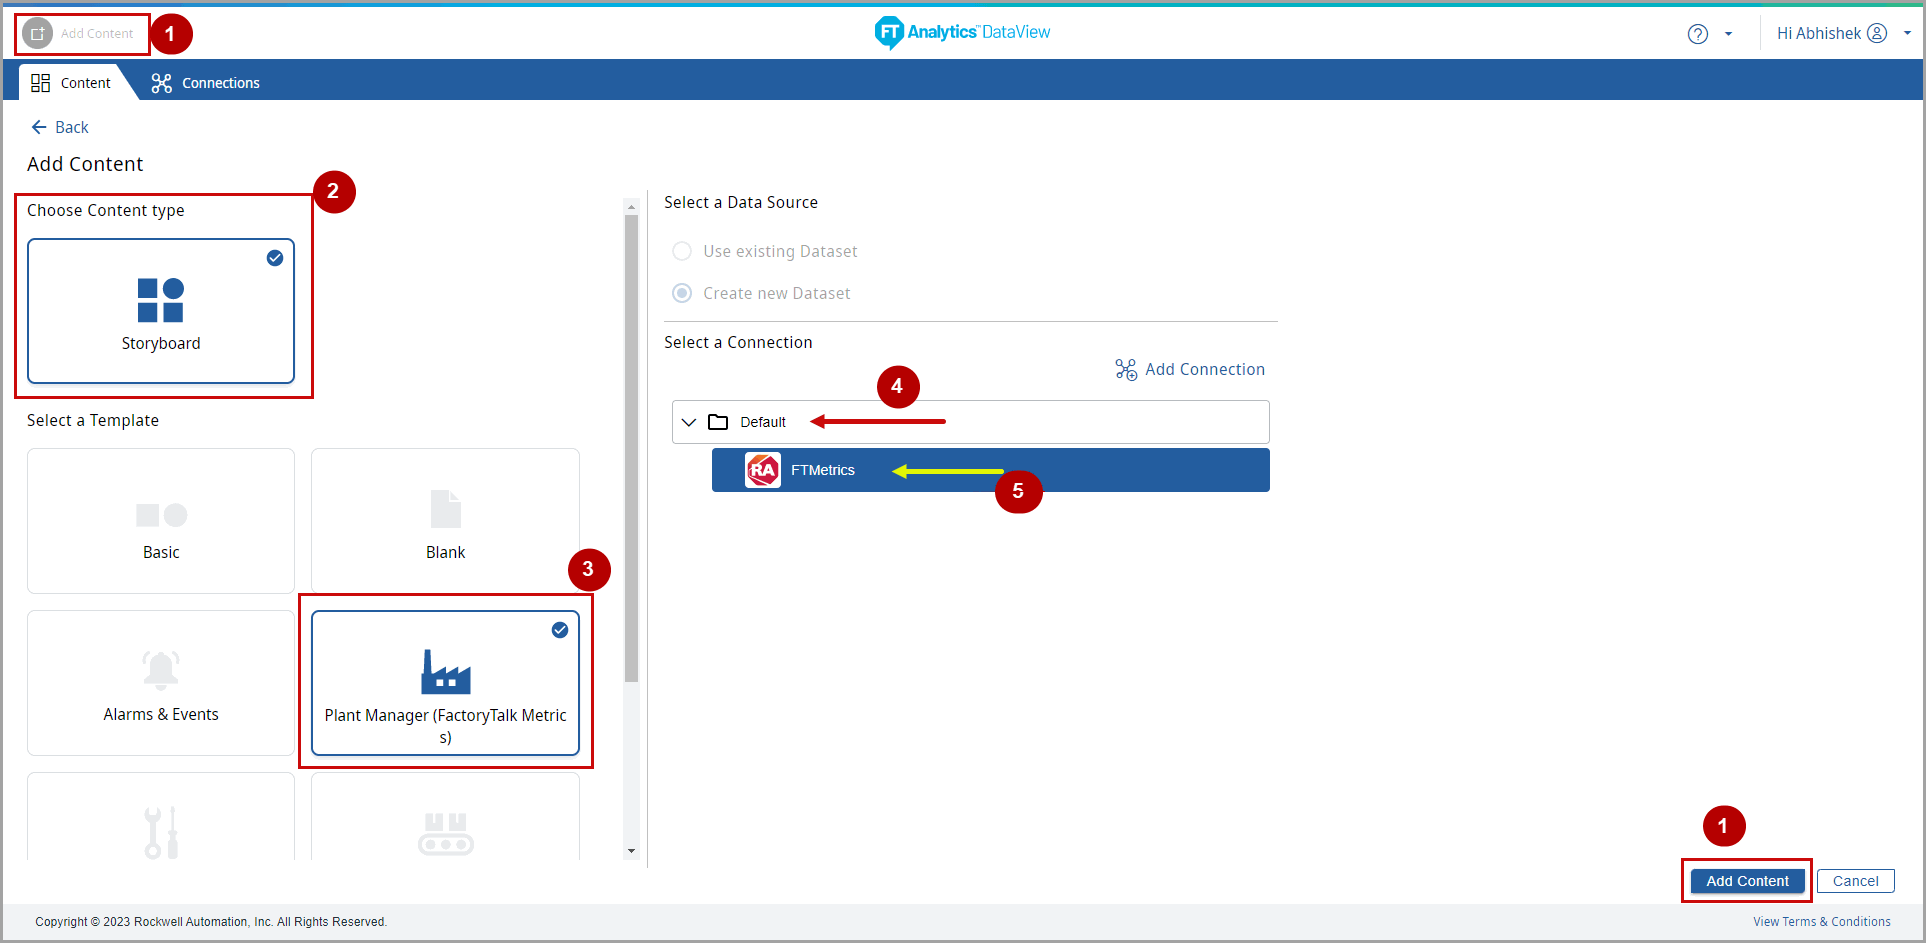This screenshot has width=1926, height=943.
Task: Click the Add Connection network icon
Action: (1126, 370)
